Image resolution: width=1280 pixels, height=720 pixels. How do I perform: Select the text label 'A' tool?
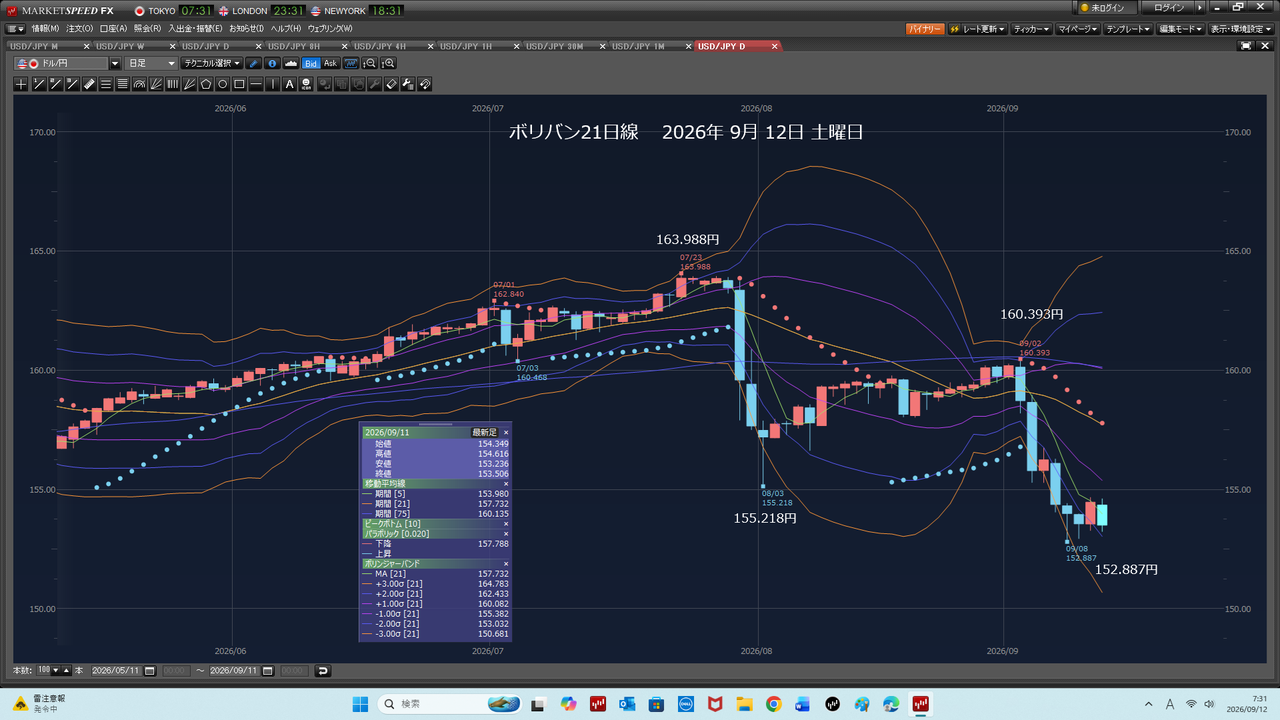click(291, 84)
